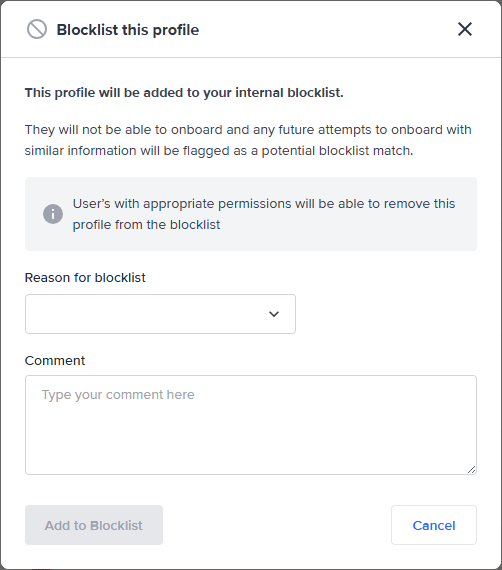Click the Add to Blocklist button
The height and width of the screenshot is (570, 502).
coord(94,525)
